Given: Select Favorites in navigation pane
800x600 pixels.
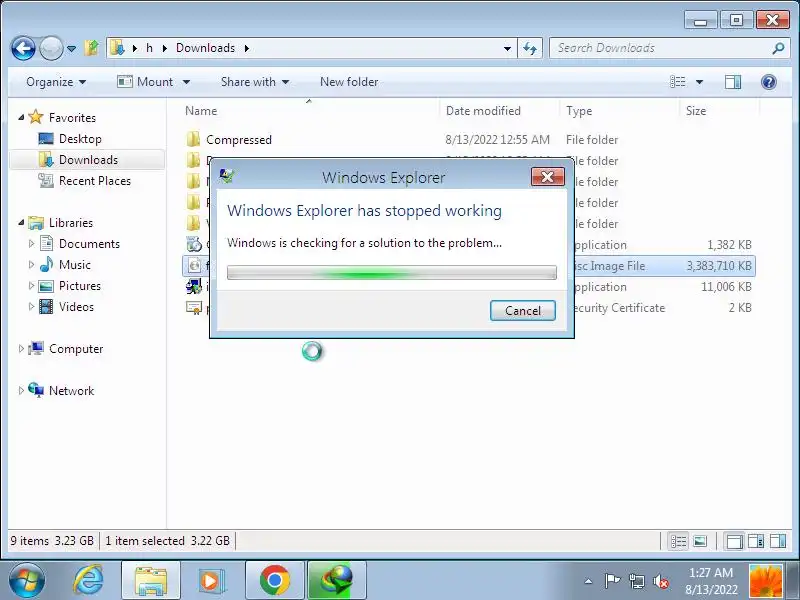Looking at the screenshot, I should [72, 117].
